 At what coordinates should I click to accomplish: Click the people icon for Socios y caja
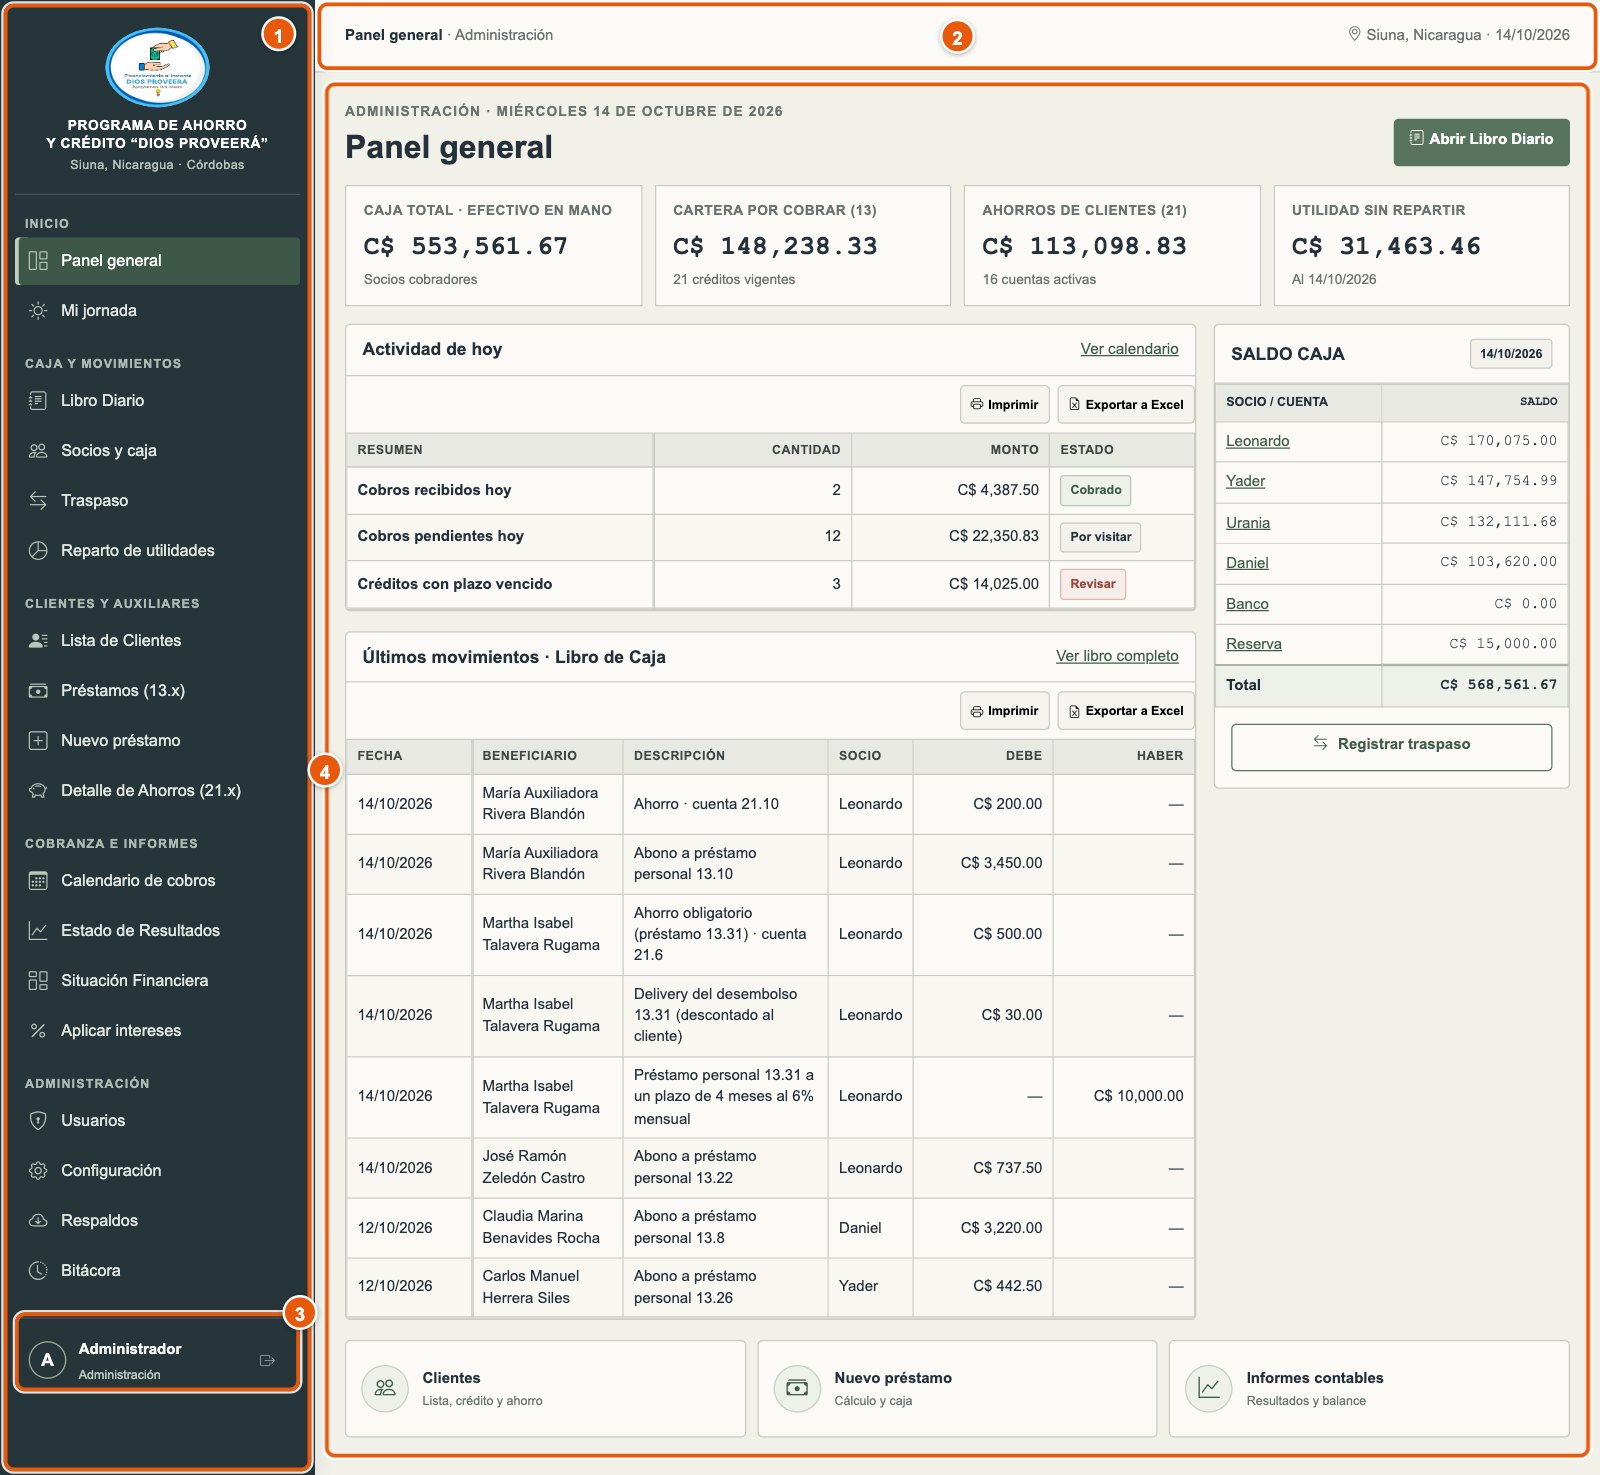point(38,451)
